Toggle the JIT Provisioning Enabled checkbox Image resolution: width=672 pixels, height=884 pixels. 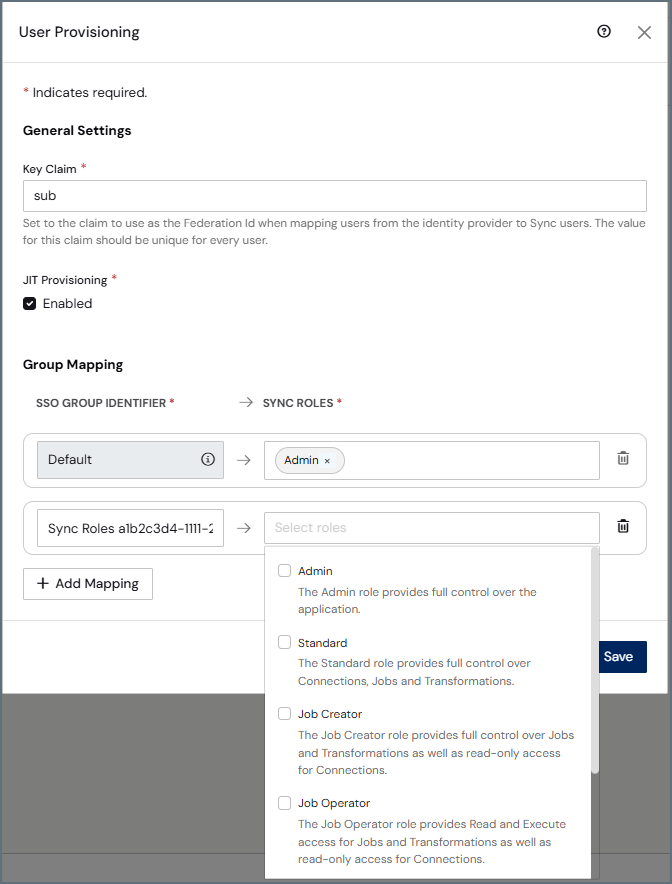(x=29, y=304)
